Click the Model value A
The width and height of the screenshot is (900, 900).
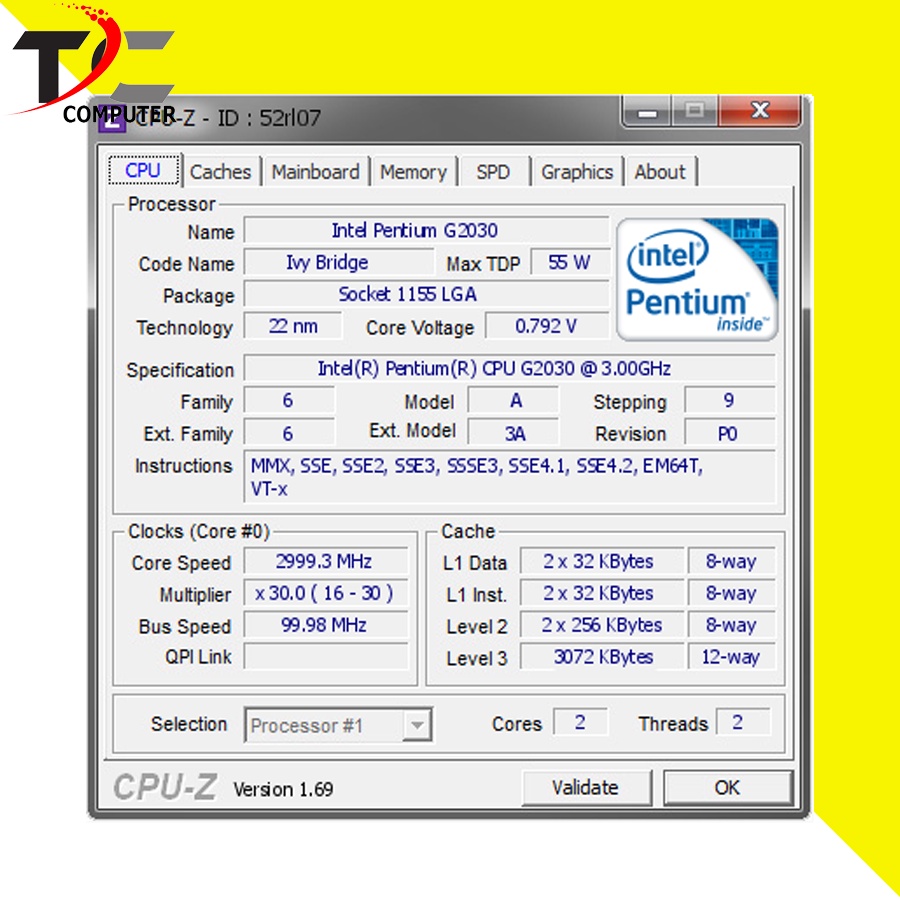pos(513,400)
